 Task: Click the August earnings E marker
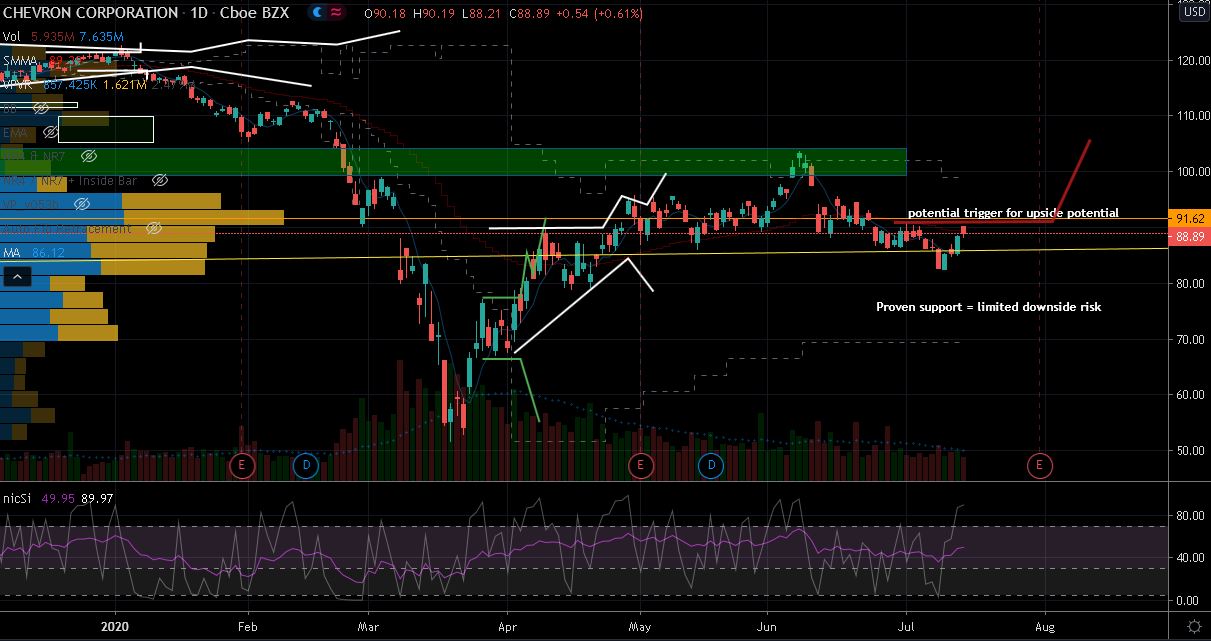(x=1041, y=464)
